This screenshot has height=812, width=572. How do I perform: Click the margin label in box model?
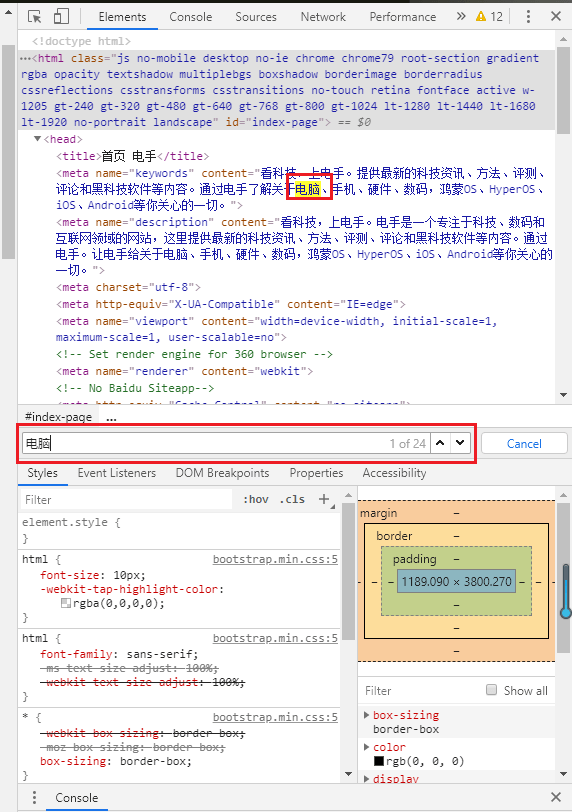click(378, 513)
